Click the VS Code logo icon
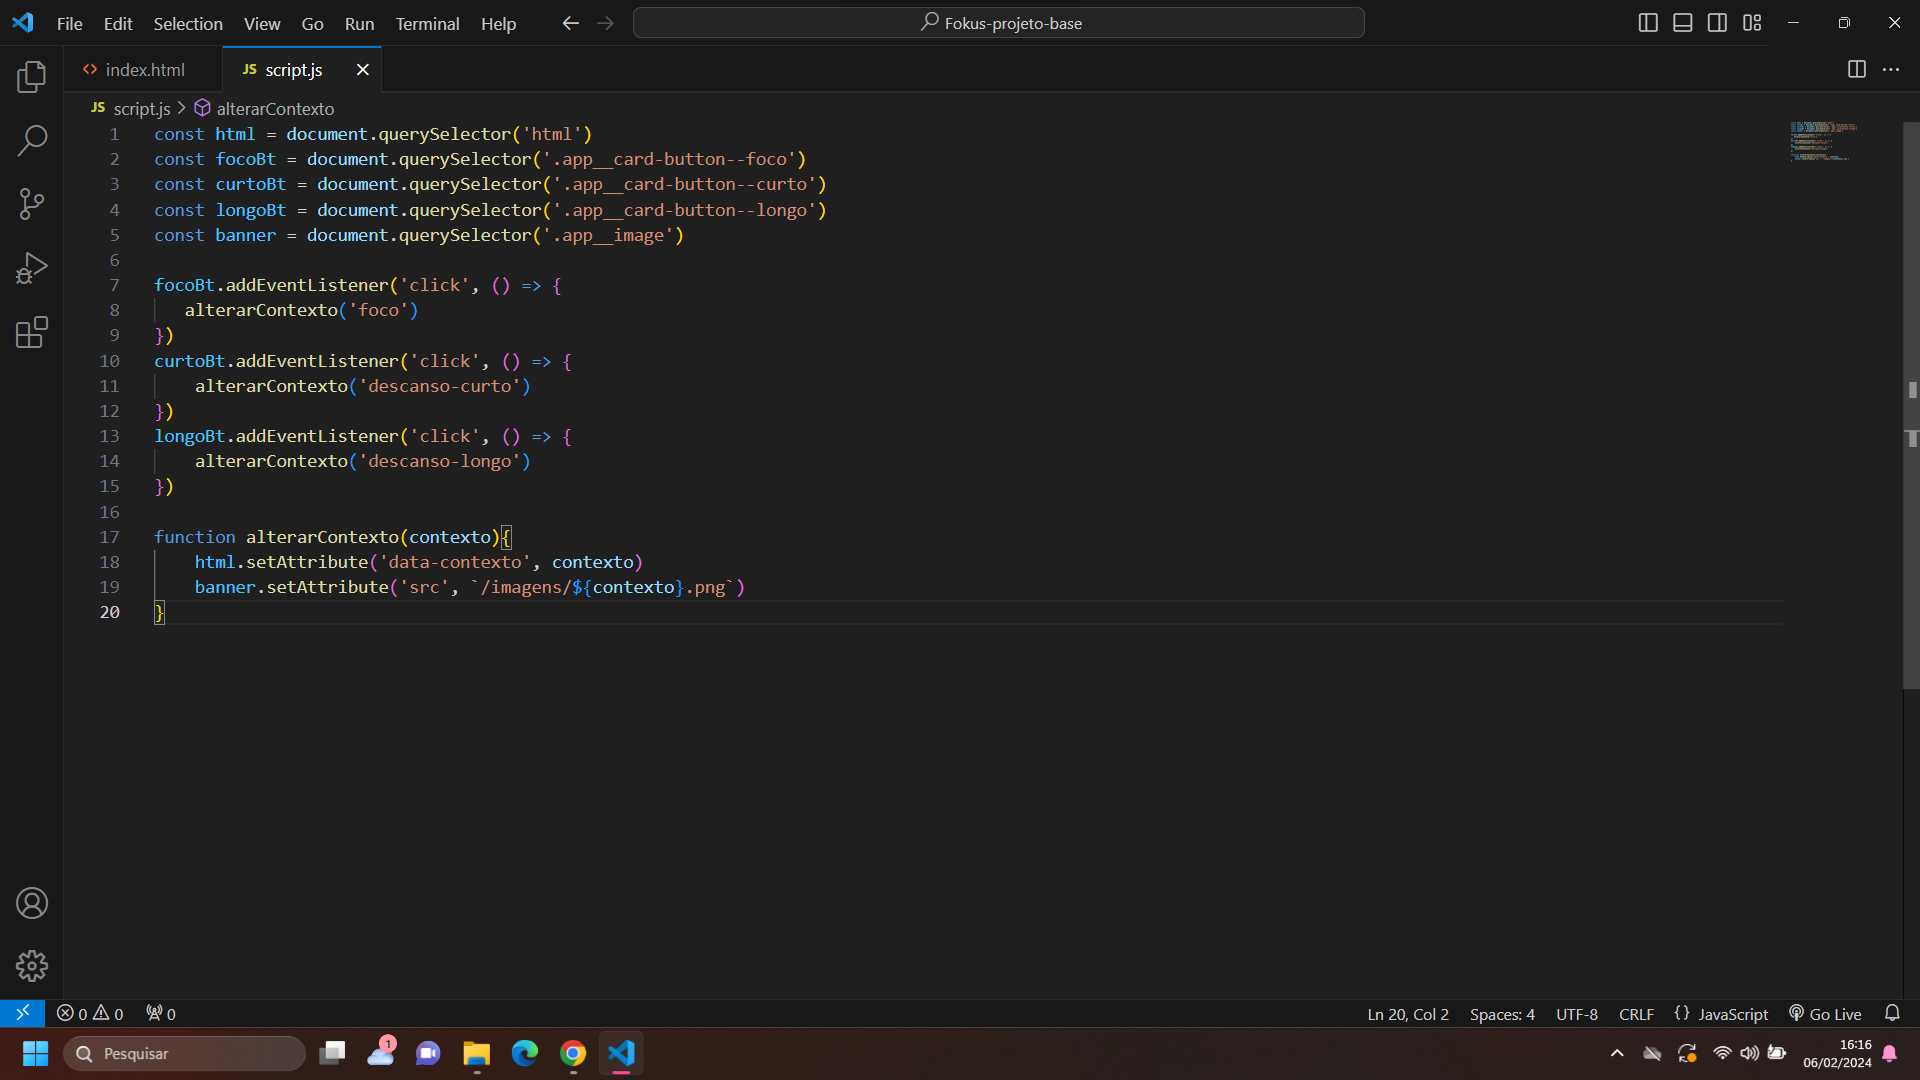The height and width of the screenshot is (1080, 1920). [x=23, y=22]
